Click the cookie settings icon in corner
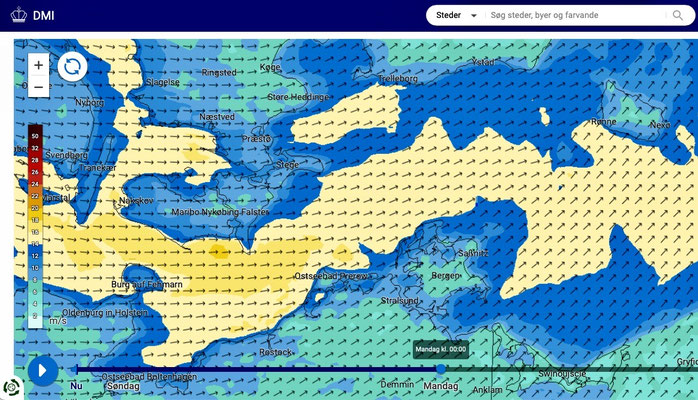Viewport: 698px width, 400px height. 11,388
